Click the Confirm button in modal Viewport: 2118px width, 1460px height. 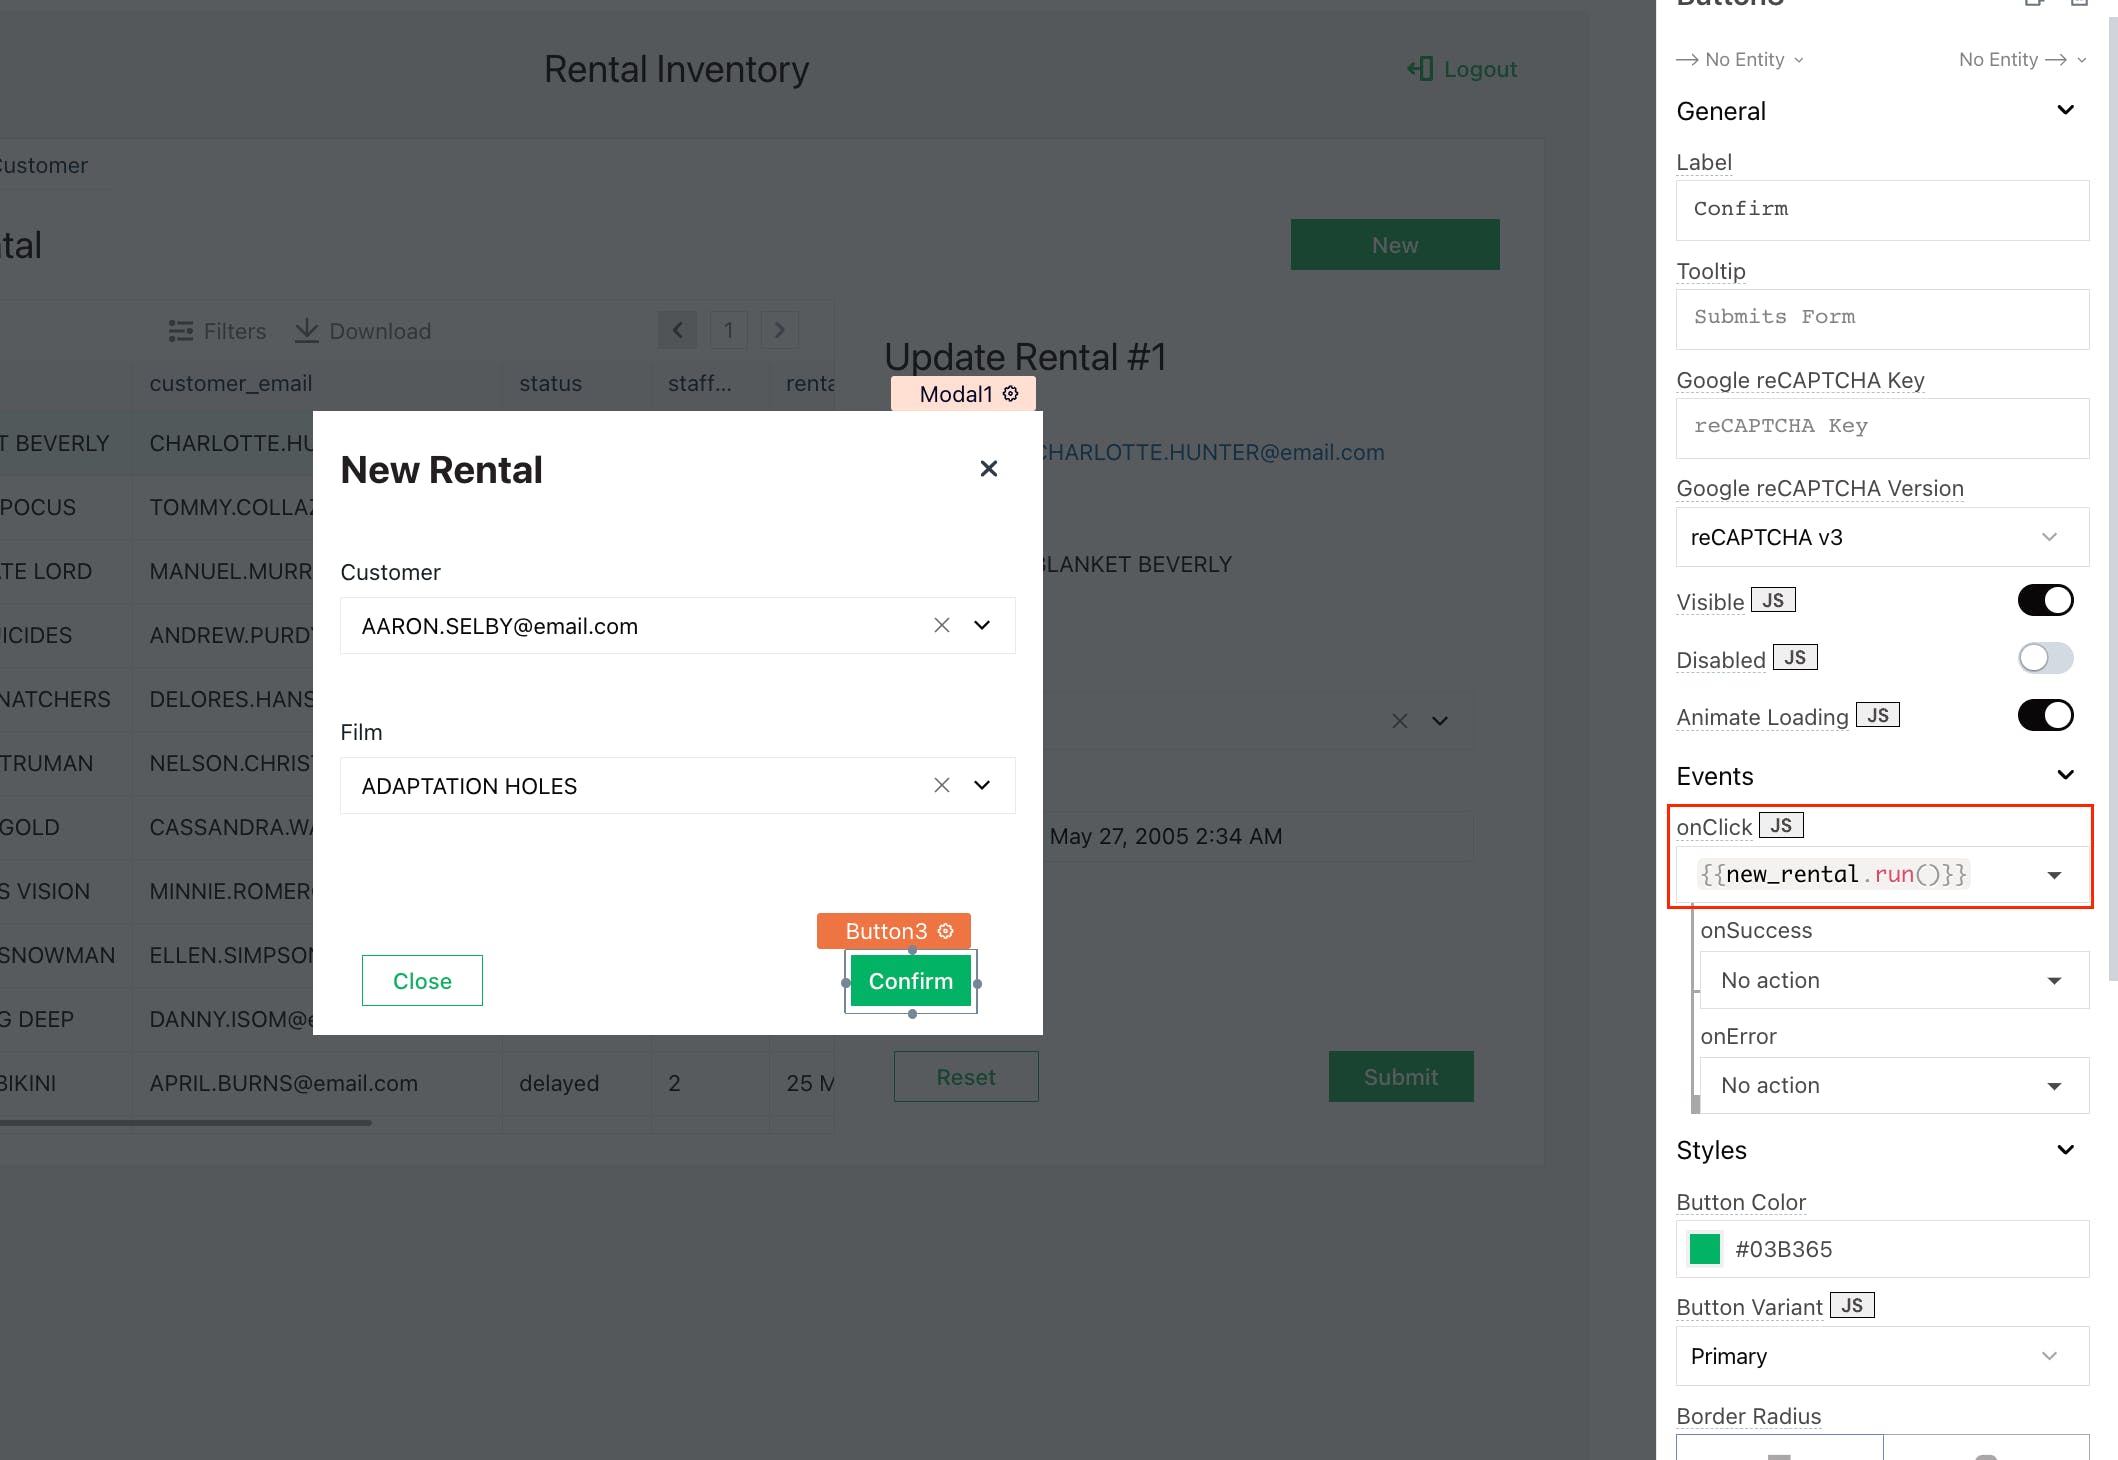[x=910, y=982]
